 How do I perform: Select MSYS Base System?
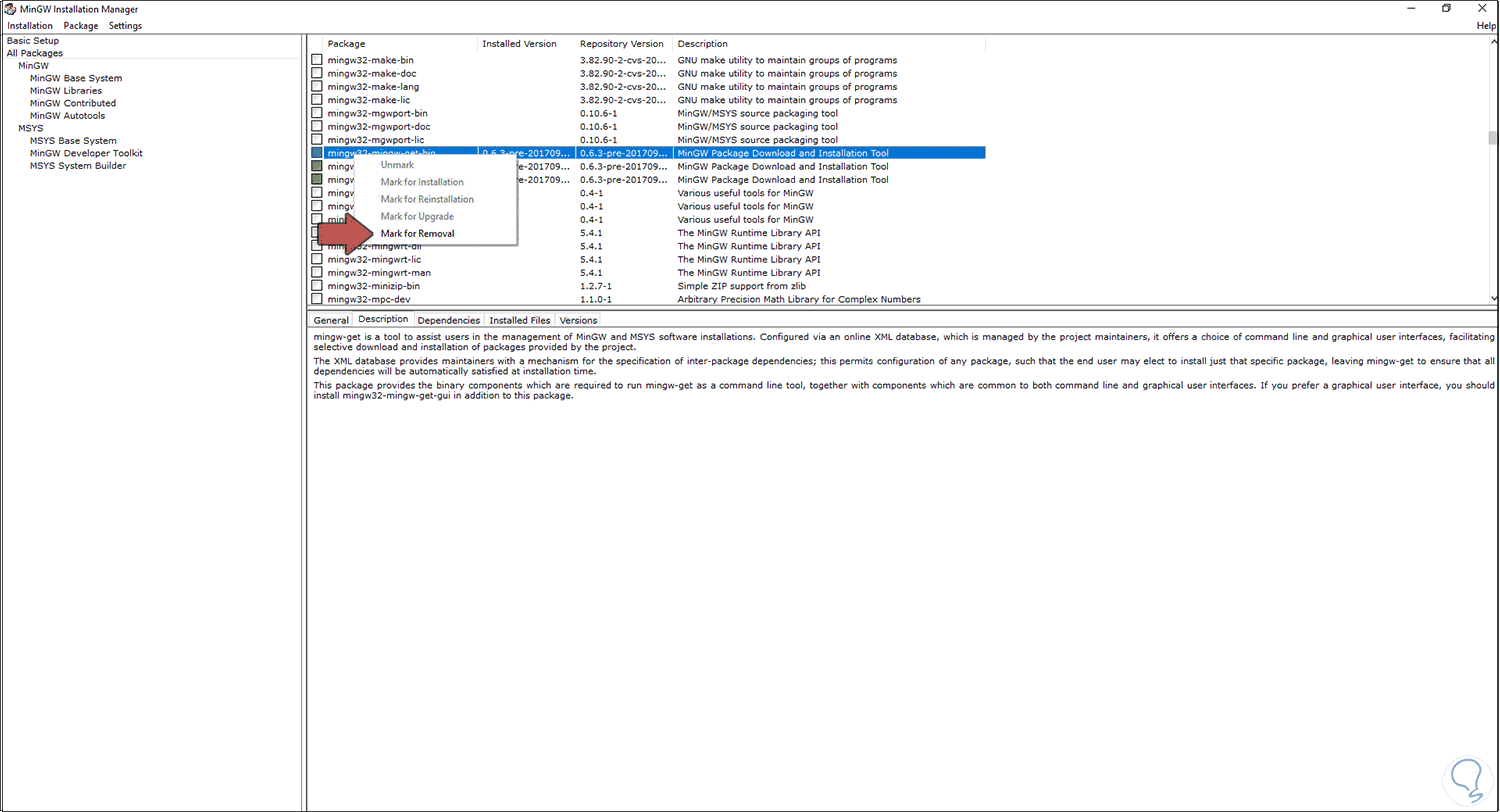(73, 140)
